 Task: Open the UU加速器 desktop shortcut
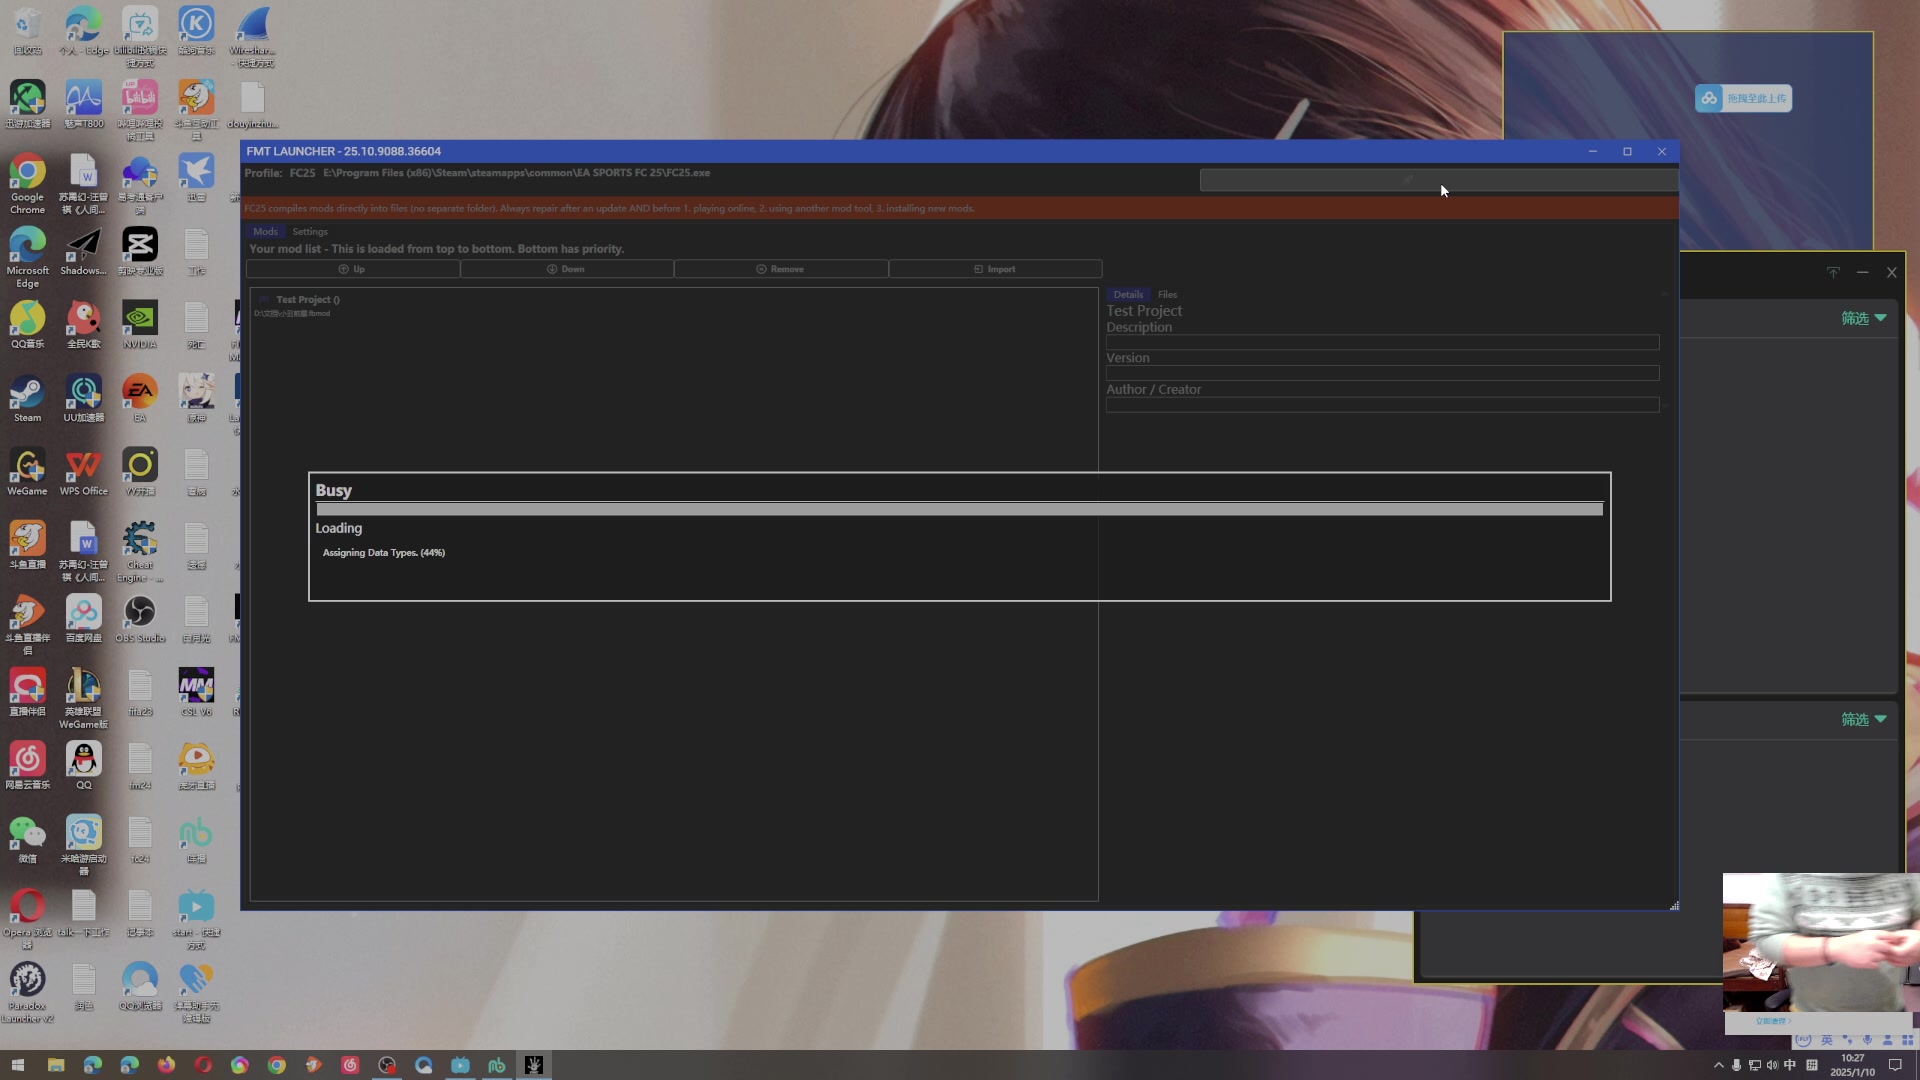83,398
